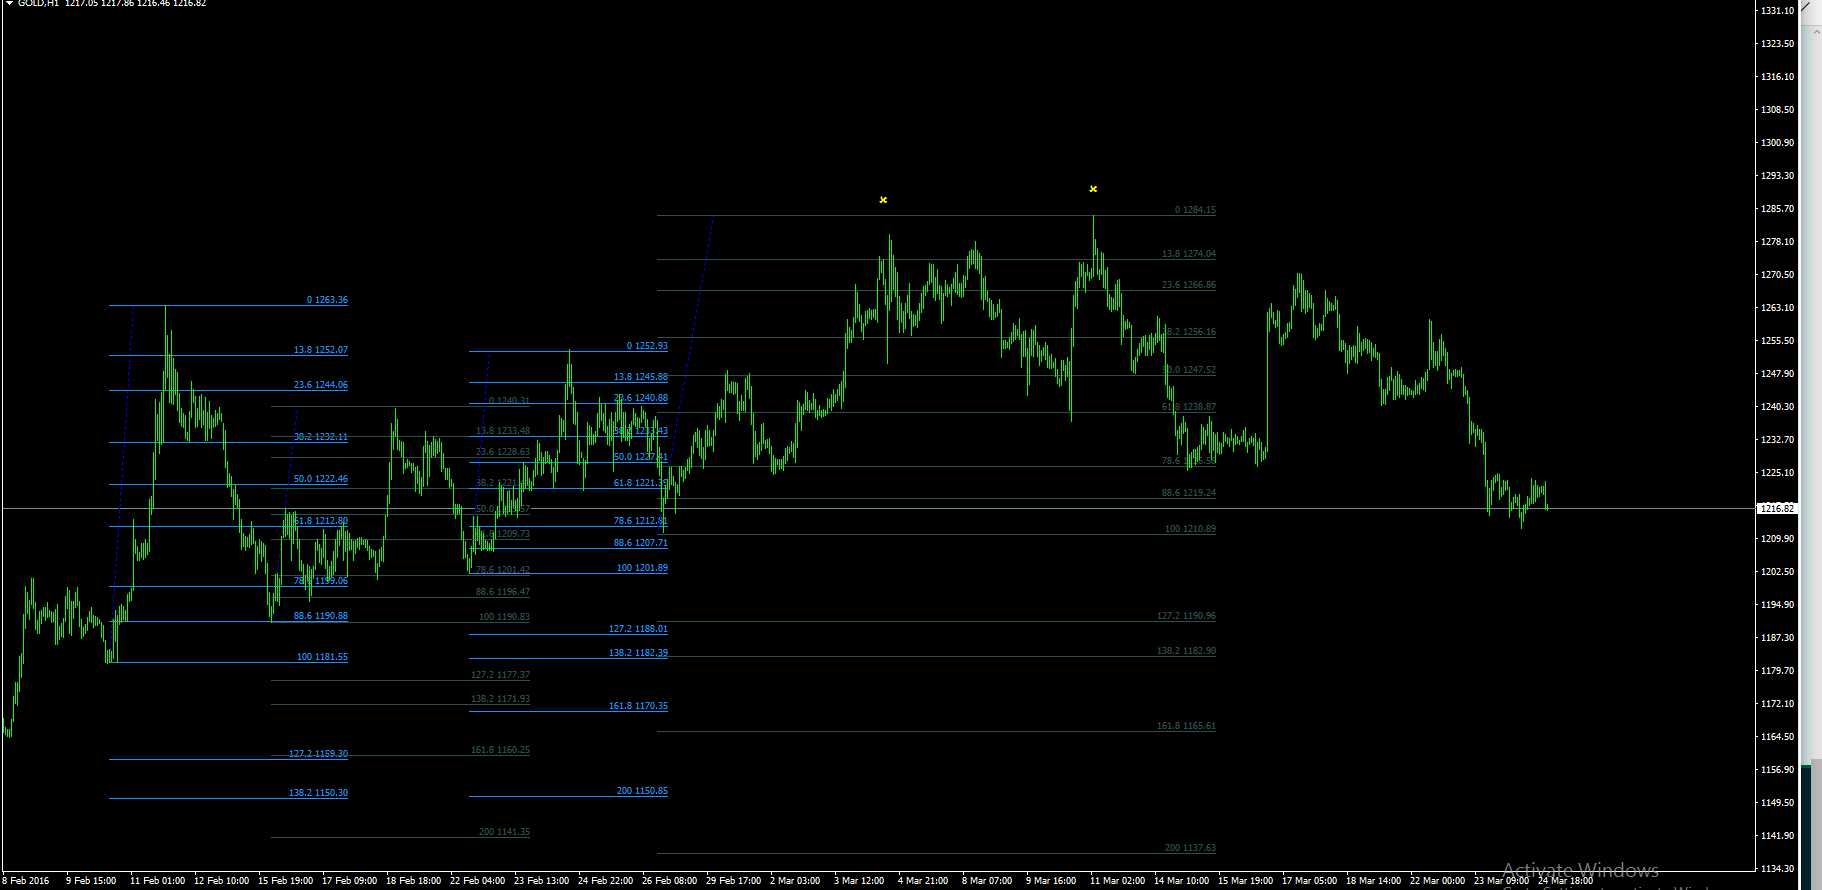The width and height of the screenshot is (1822, 890).
Task: Select the Fibonacci level label "0 1252.93"
Action: point(647,346)
